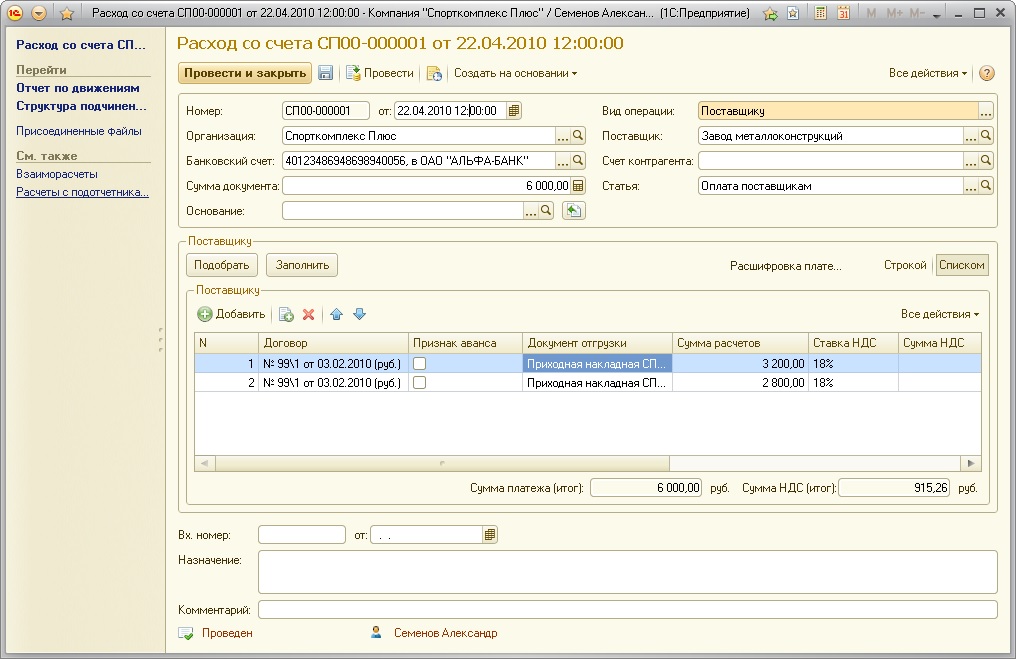Open selection button for Вид операции field
The image size is (1016, 659).
(986, 111)
